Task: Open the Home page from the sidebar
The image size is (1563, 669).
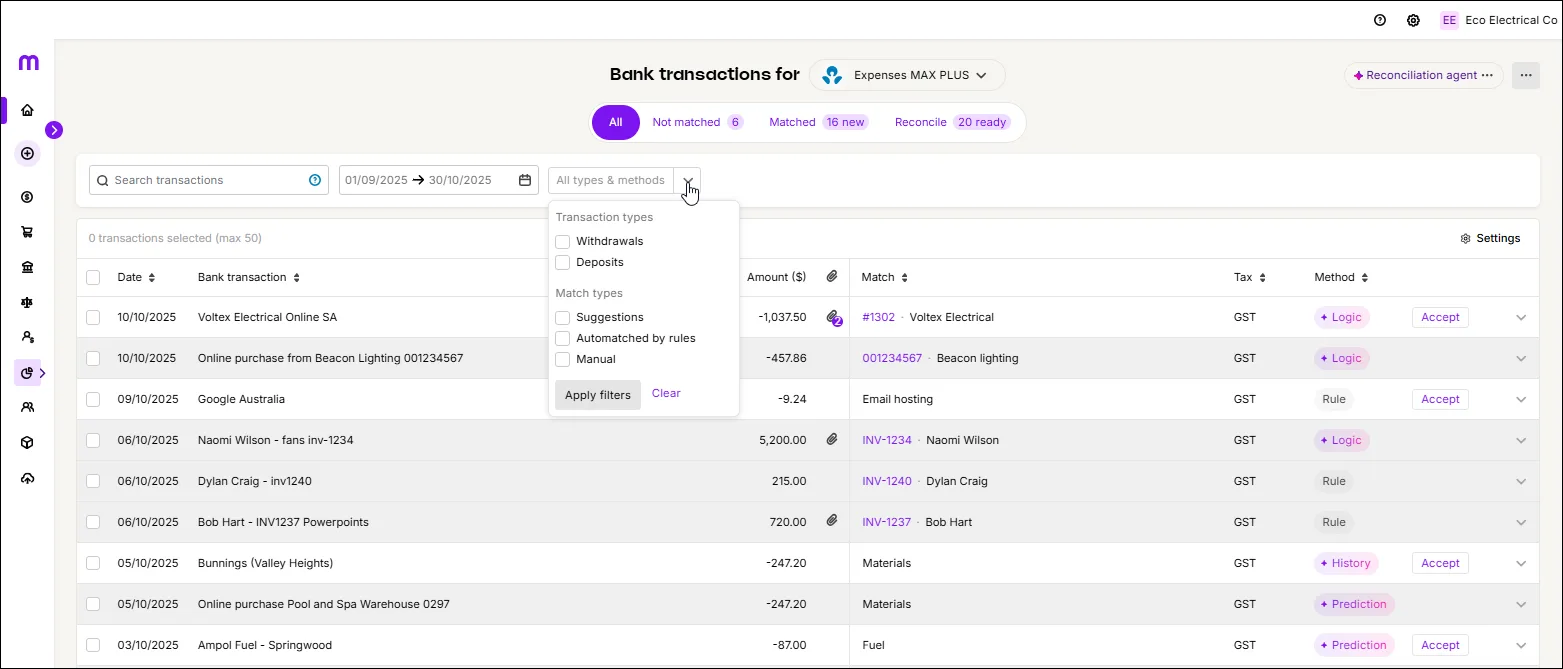Action: [27, 110]
